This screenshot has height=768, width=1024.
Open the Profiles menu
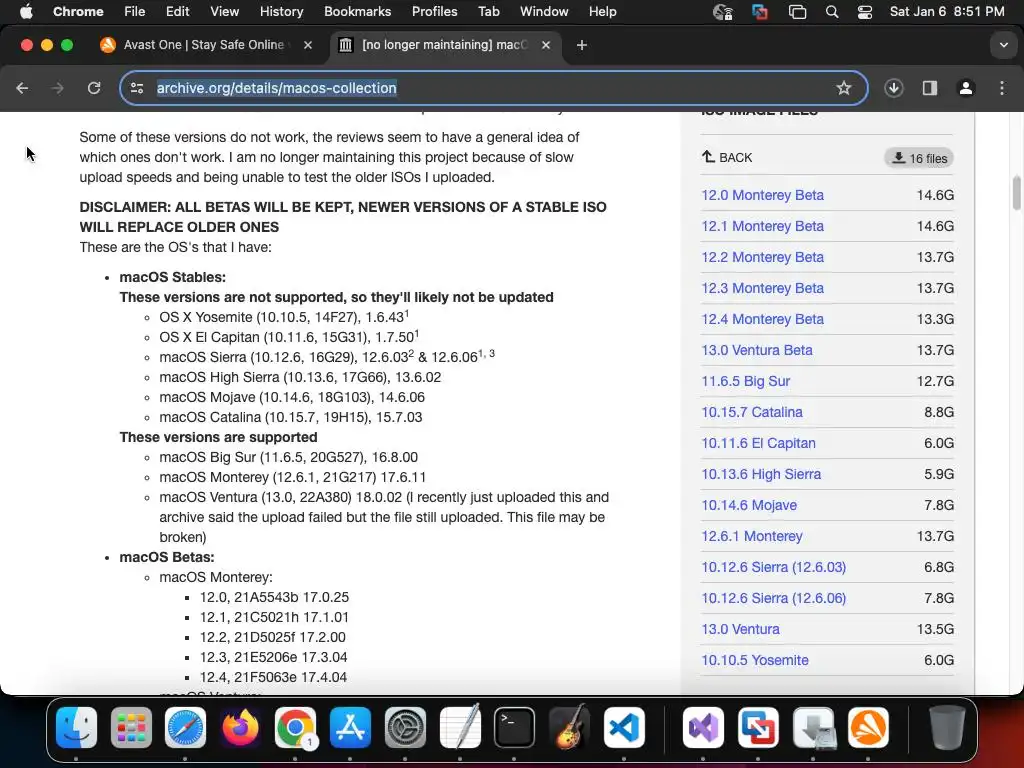click(434, 12)
